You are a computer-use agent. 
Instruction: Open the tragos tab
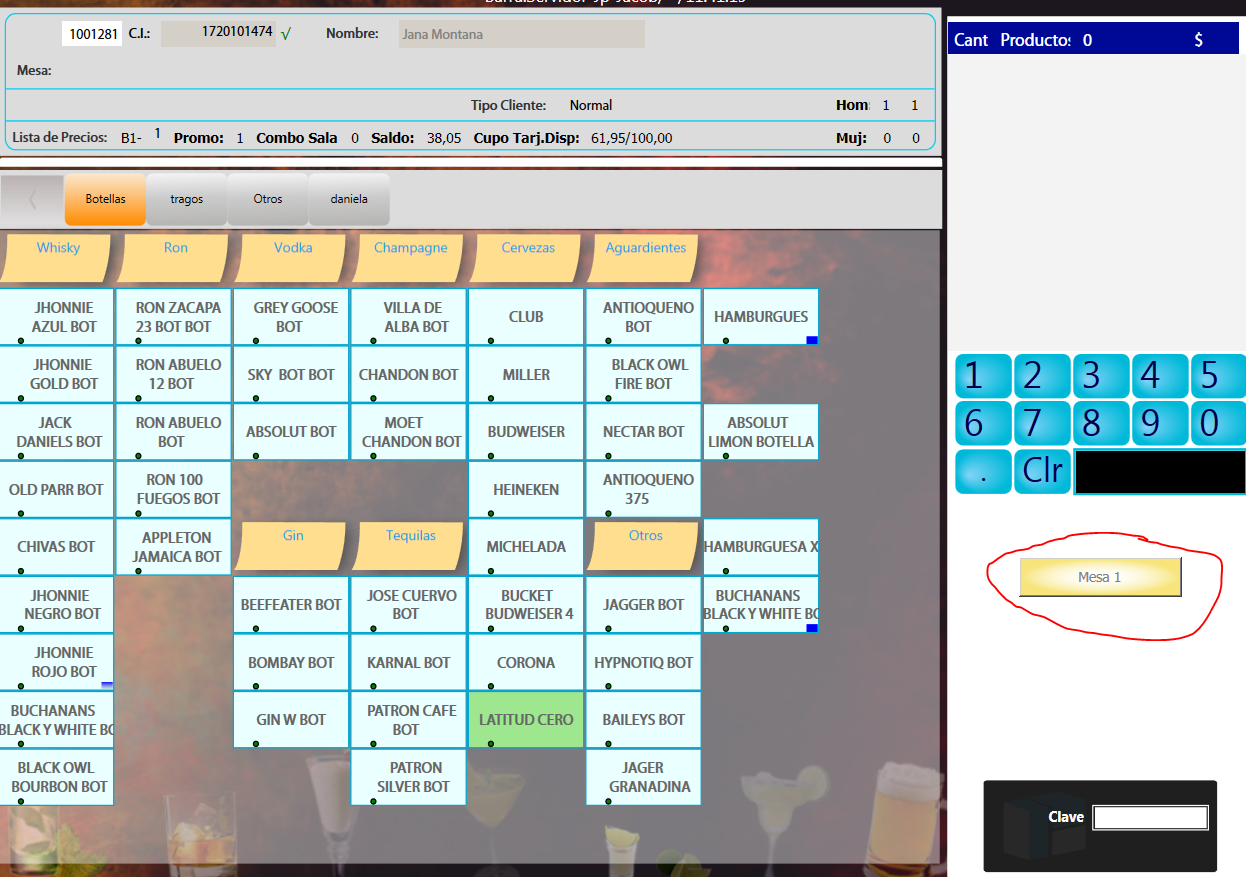pos(186,199)
